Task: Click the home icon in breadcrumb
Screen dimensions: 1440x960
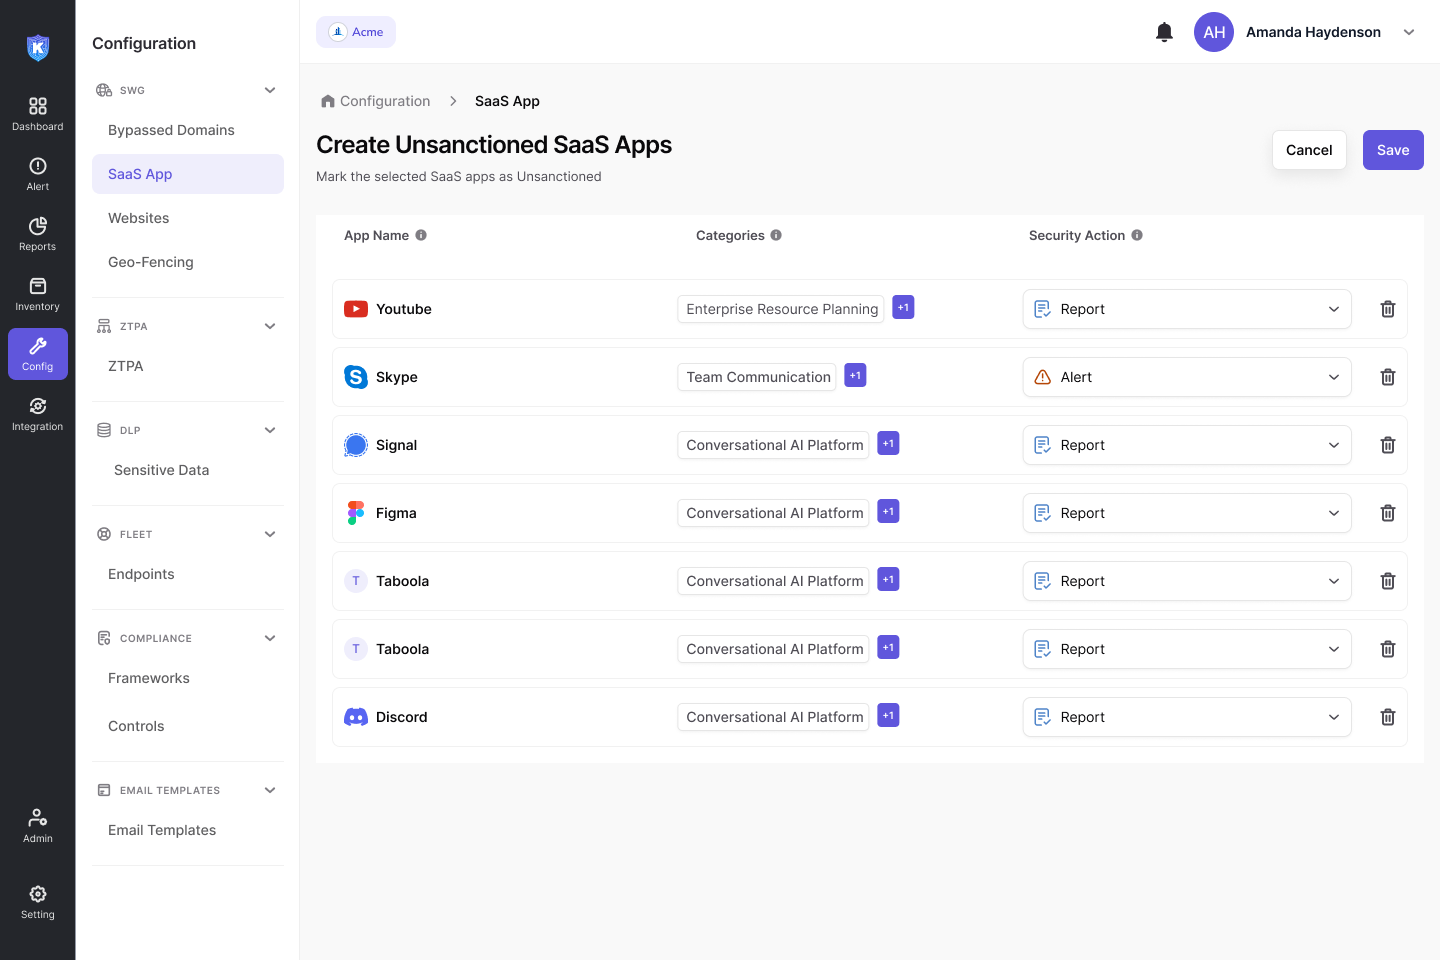Action: [x=328, y=101]
